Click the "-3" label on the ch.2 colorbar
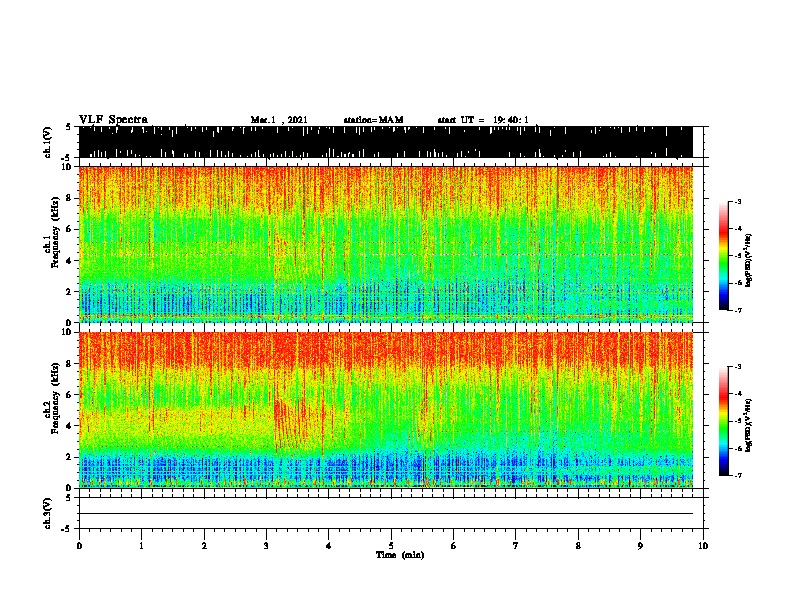 click(x=737, y=367)
